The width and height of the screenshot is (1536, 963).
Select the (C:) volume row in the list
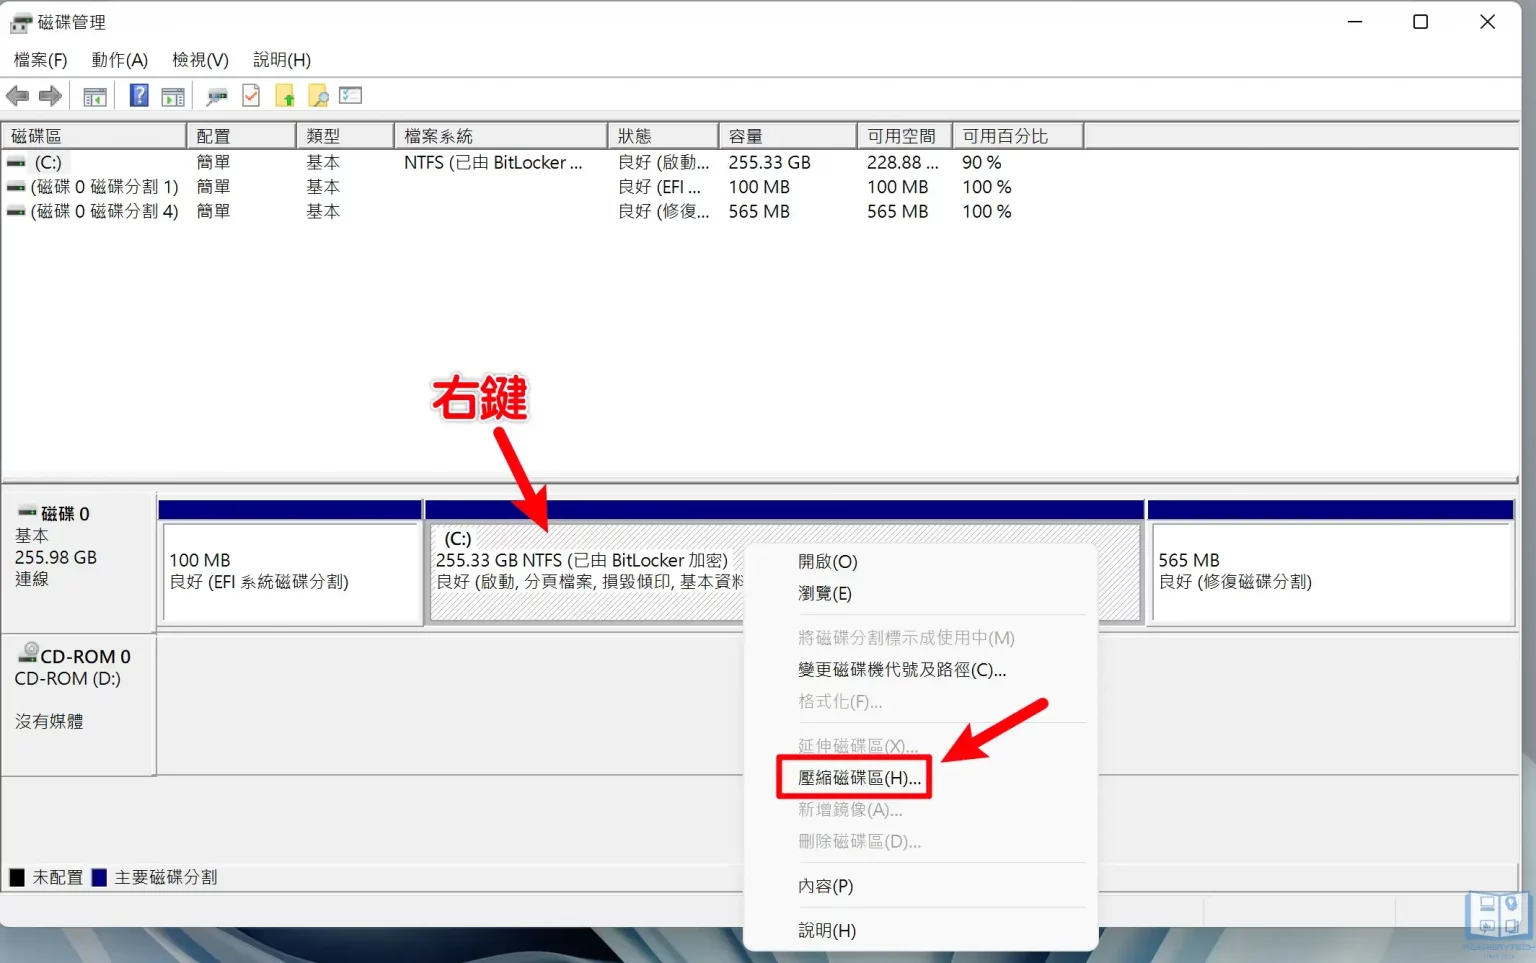point(48,162)
